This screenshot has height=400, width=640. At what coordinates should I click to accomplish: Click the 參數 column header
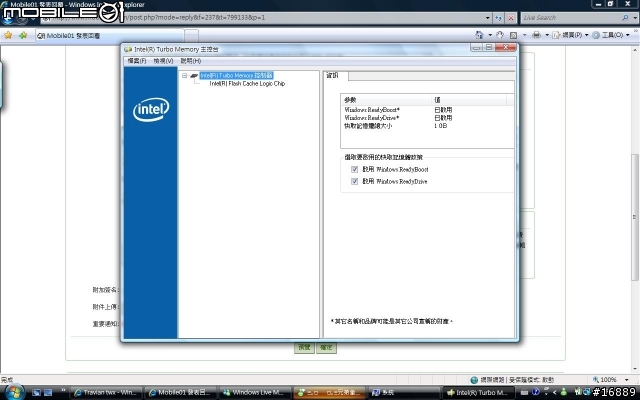386,100
